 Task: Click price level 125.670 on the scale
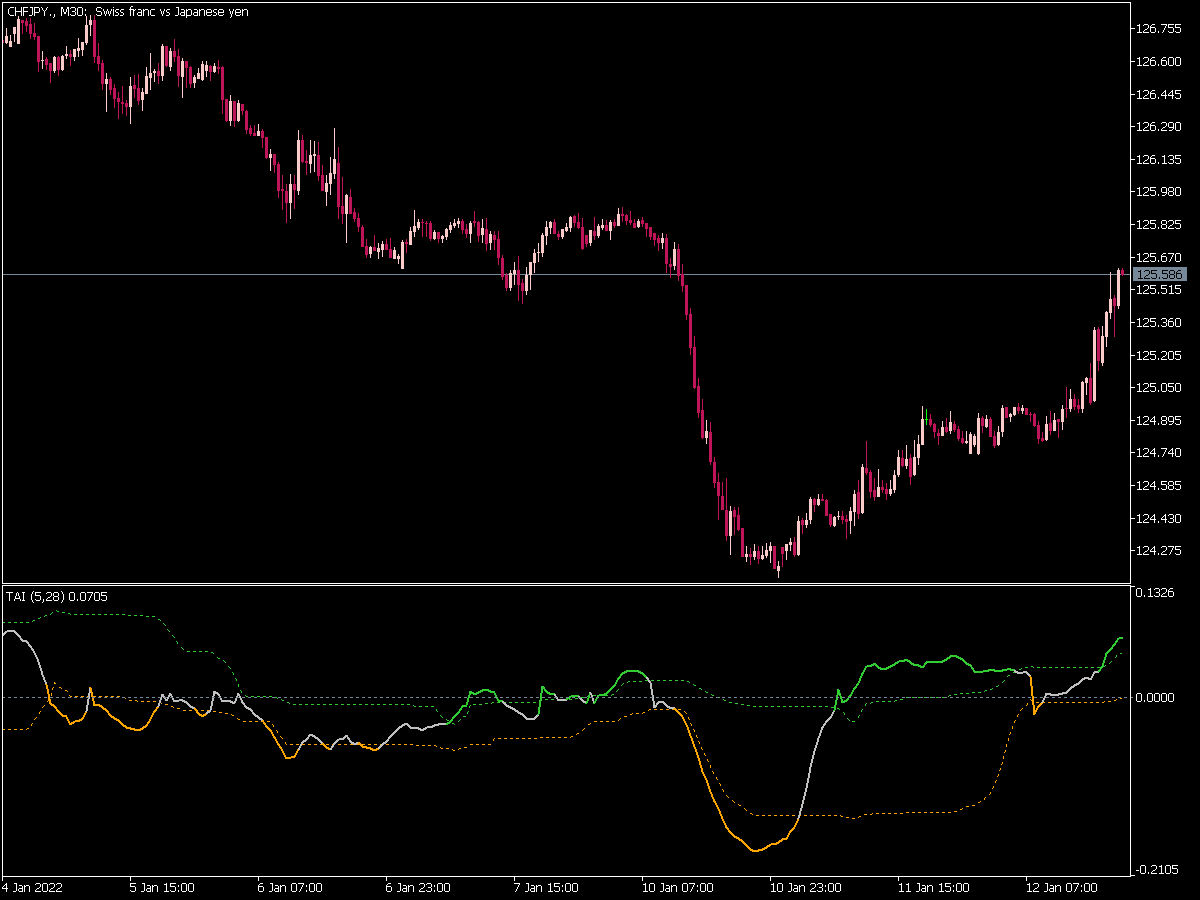tap(1160, 258)
